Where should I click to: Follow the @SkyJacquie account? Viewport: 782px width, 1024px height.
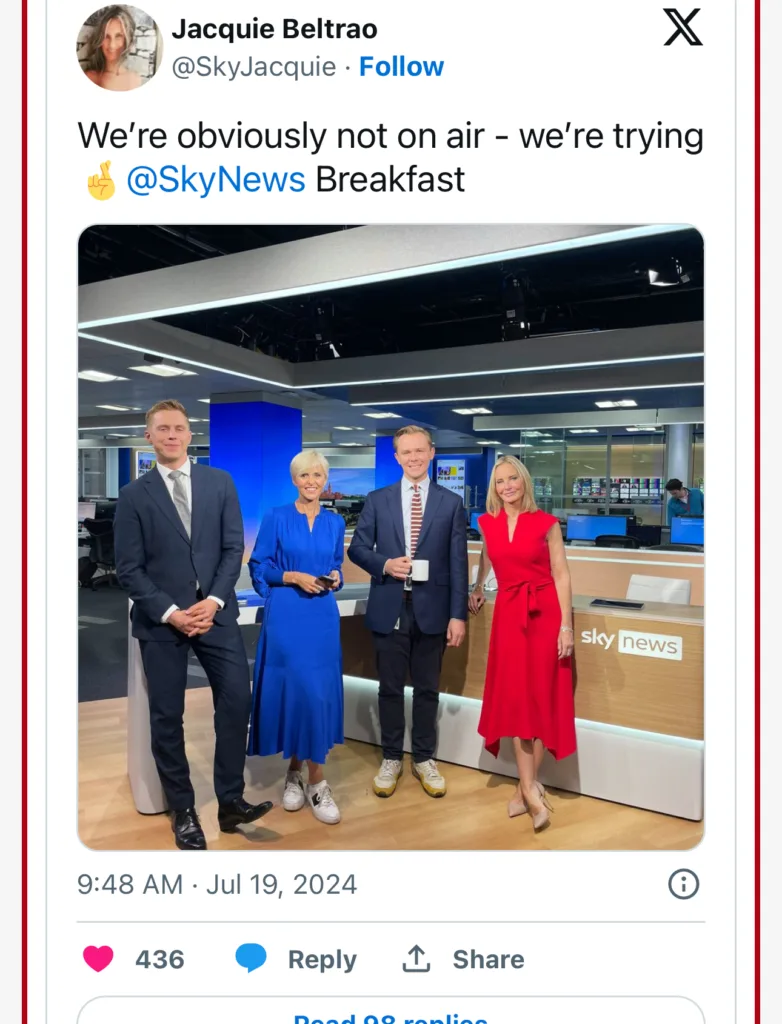point(401,67)
